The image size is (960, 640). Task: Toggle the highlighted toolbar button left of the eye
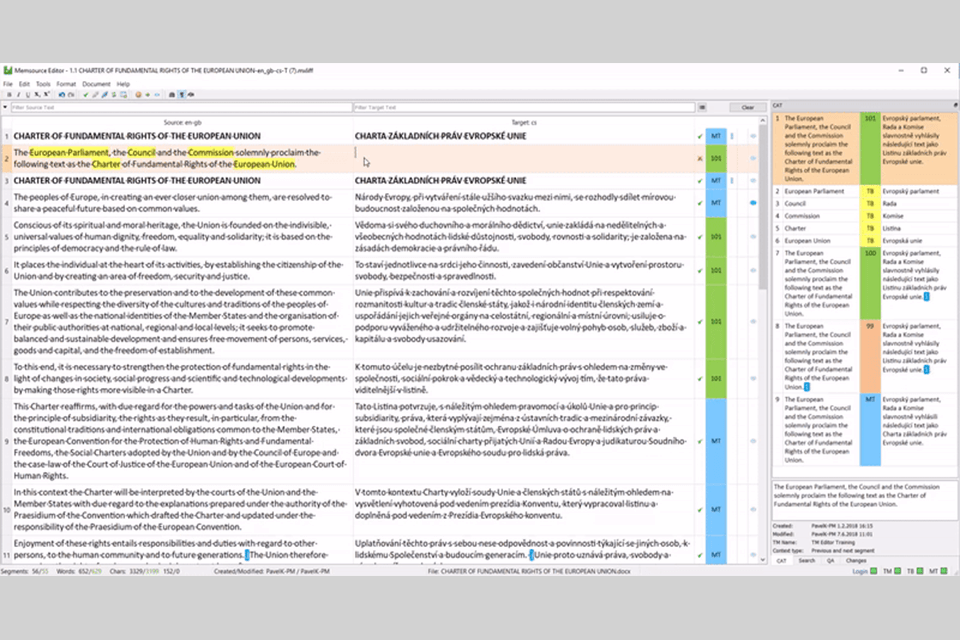(x=182, y=95)
